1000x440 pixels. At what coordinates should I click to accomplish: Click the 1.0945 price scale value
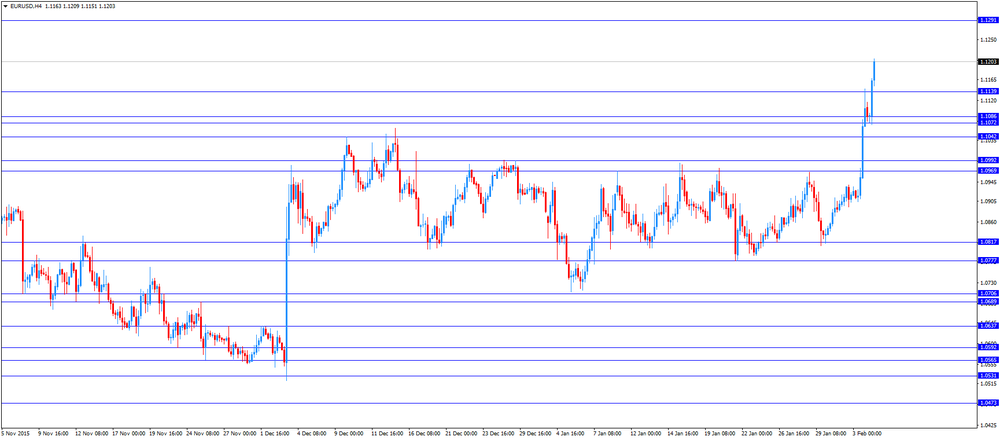tap(989, 181)
